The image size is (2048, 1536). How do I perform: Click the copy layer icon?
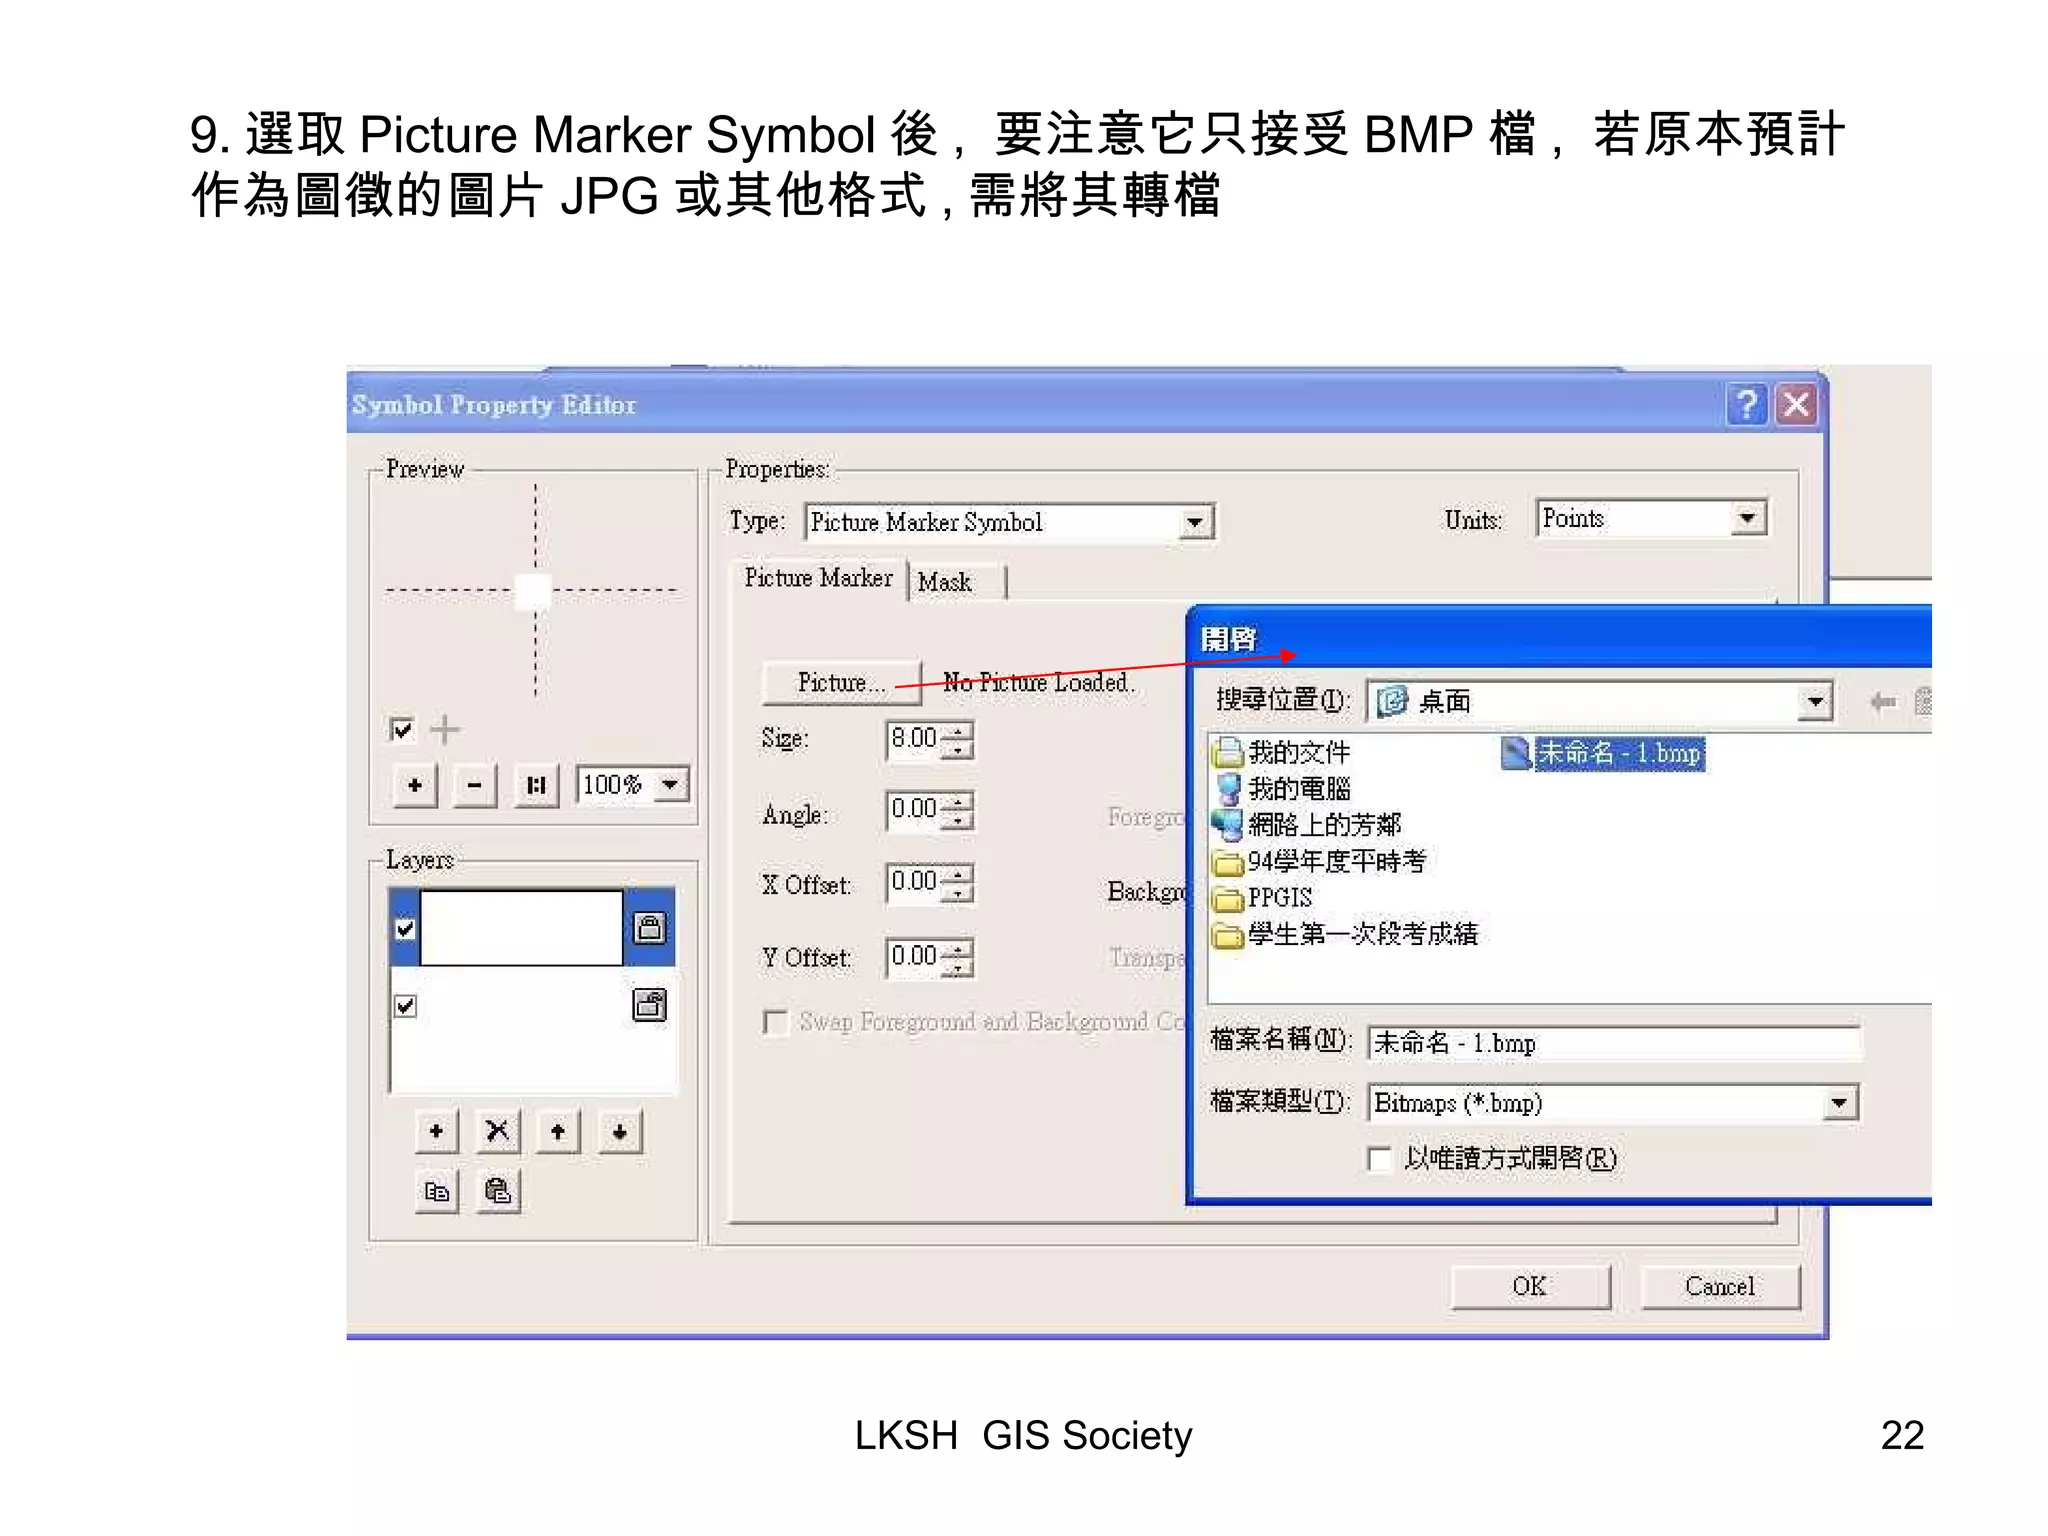pos(437,1191)
